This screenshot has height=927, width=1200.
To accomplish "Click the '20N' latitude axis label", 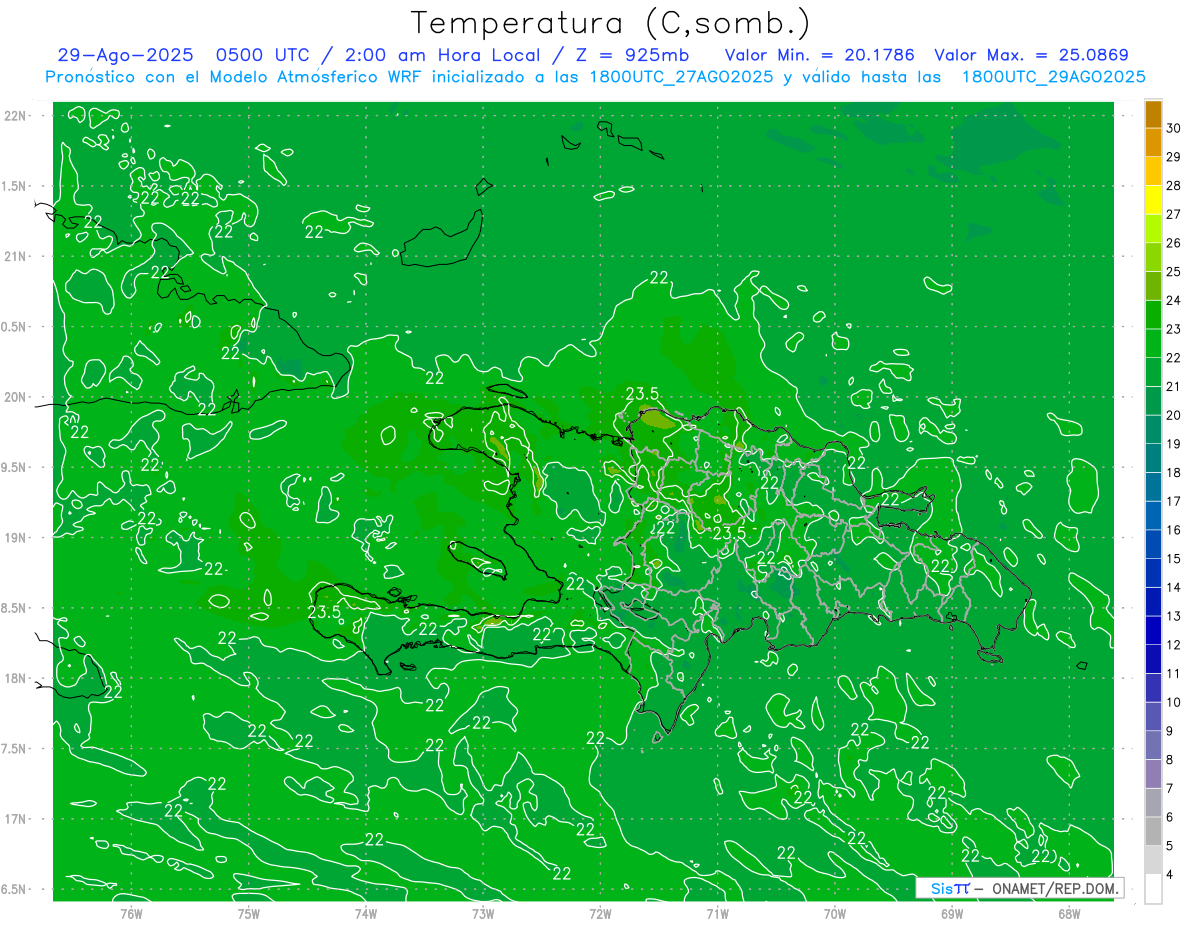I will pos(17,397).
